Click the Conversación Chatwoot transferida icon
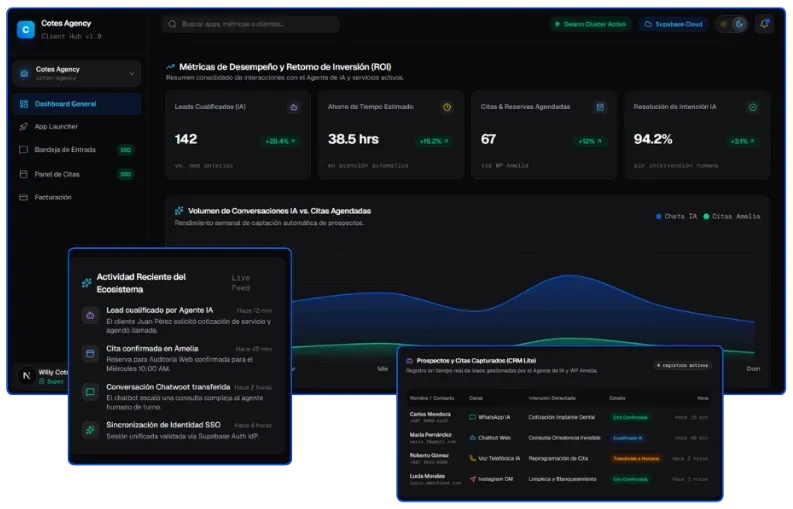The width and height of the screenshot is (793, 509). click(x=90, y=392)
